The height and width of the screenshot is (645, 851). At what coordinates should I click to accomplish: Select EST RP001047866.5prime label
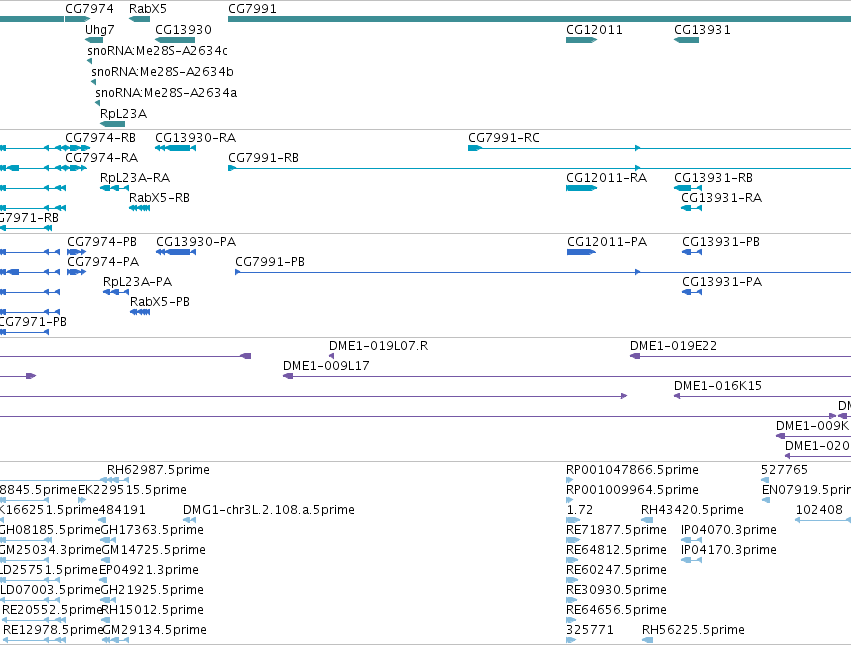pos(632,470)
